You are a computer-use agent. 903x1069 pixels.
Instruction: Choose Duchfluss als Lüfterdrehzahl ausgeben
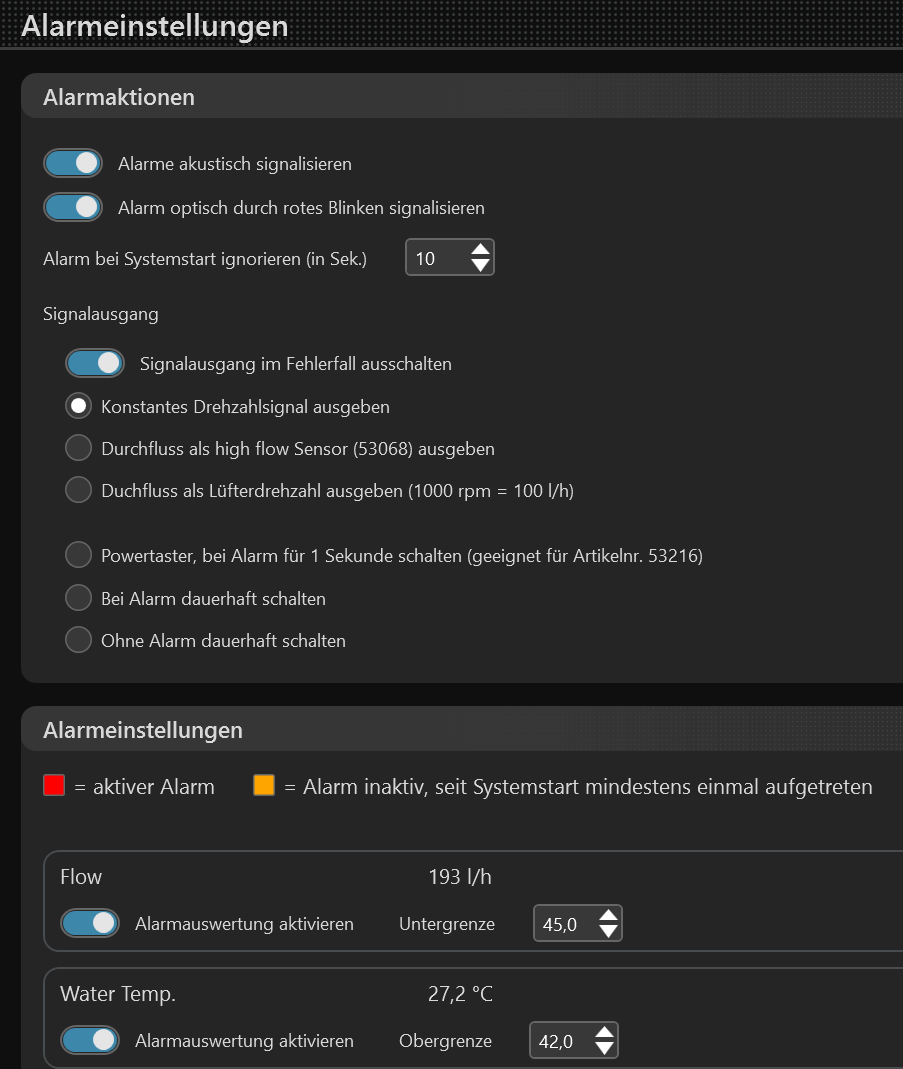coord(78,490)
